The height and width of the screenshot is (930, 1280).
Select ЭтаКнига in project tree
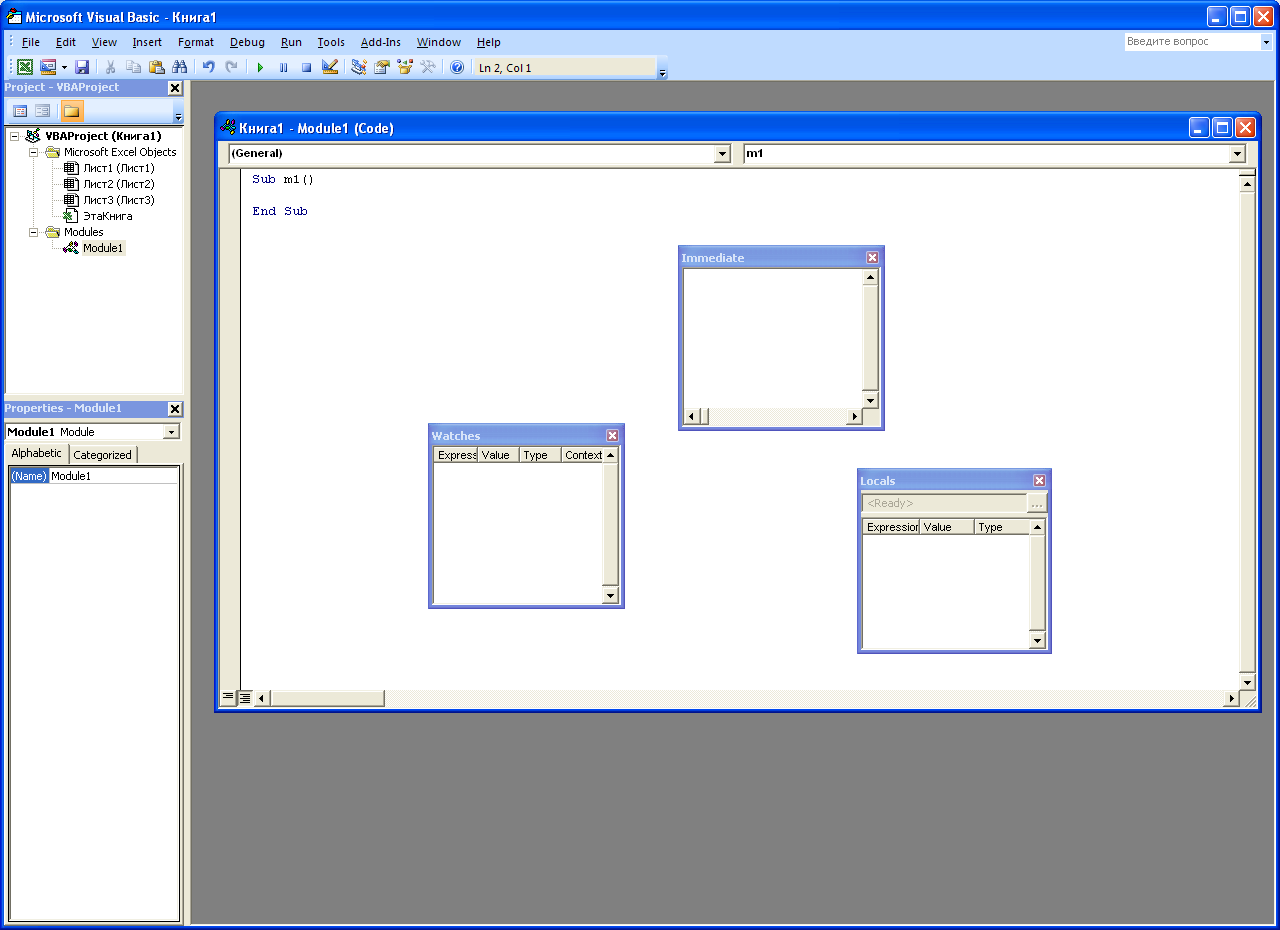[107, 216]
